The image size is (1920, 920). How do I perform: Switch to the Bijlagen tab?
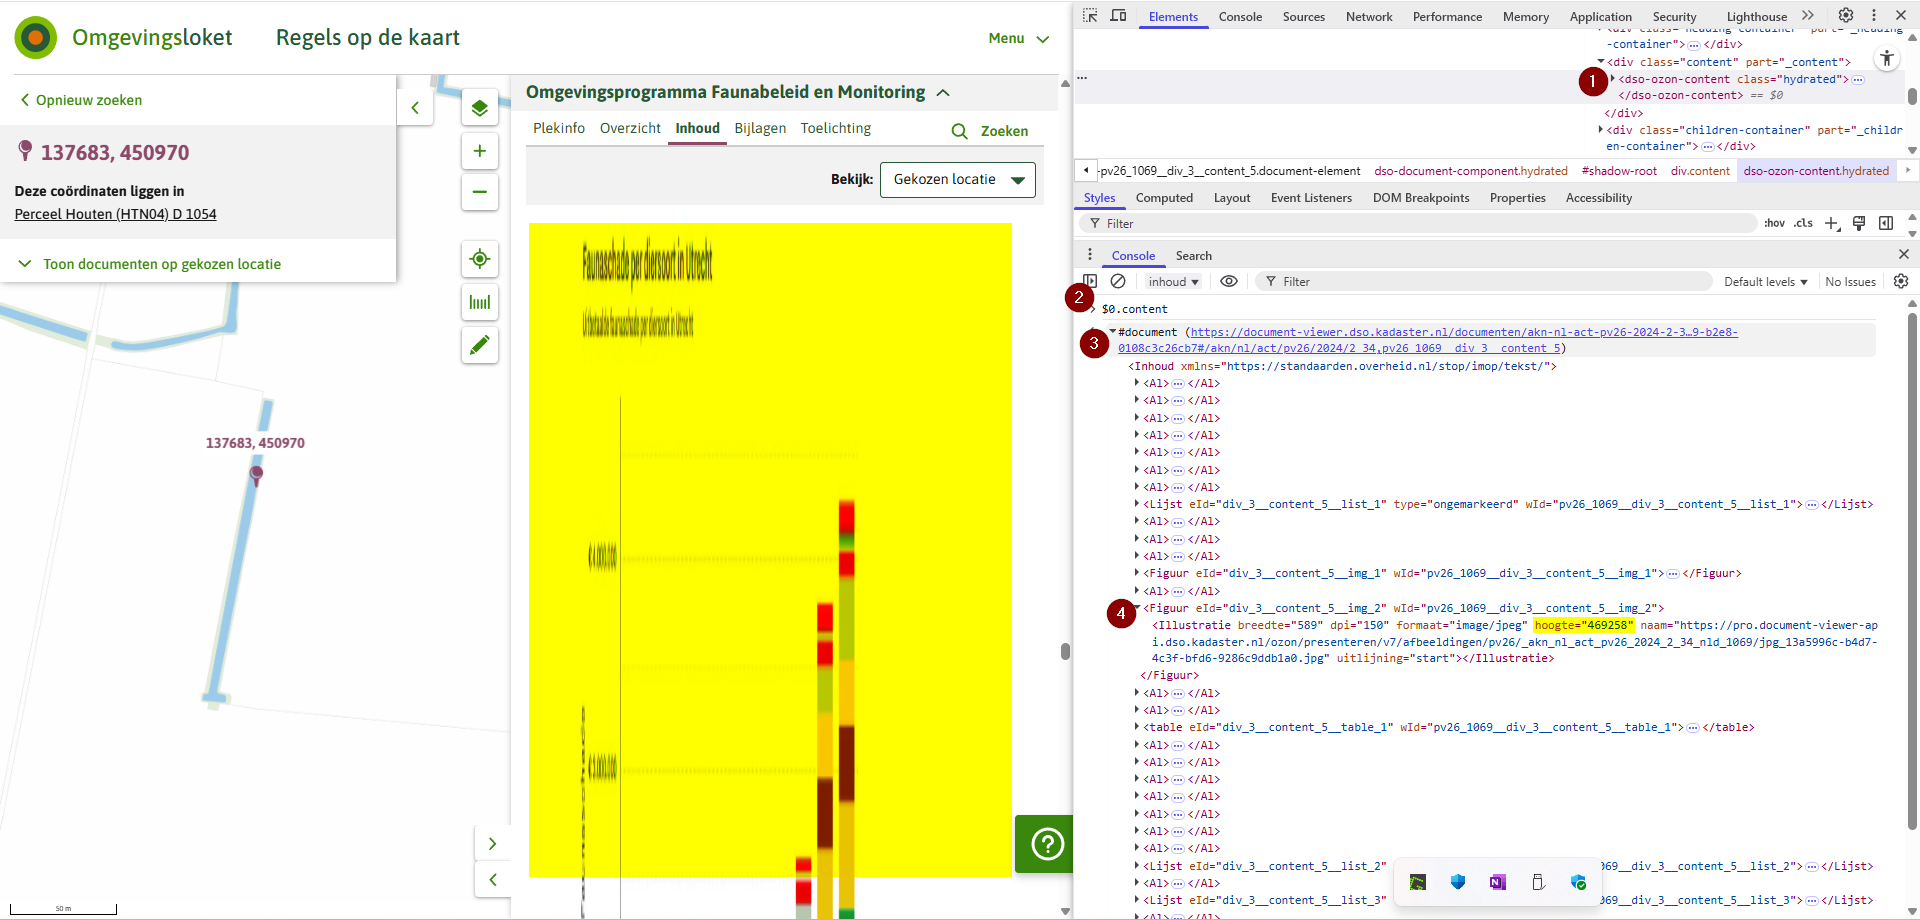click(760, 128)
